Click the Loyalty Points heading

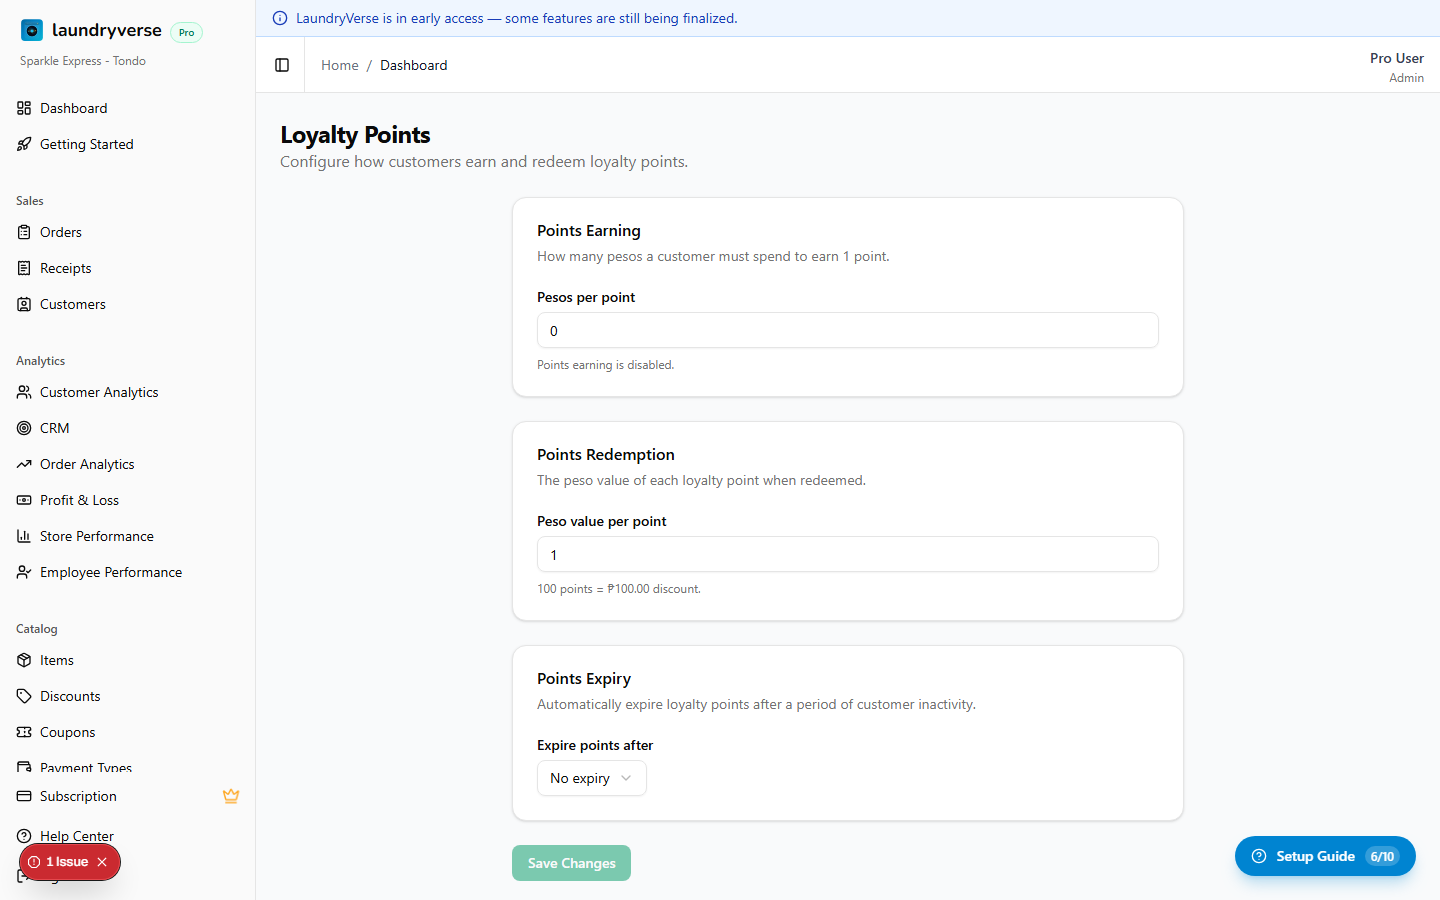click(x=355, y=135)
